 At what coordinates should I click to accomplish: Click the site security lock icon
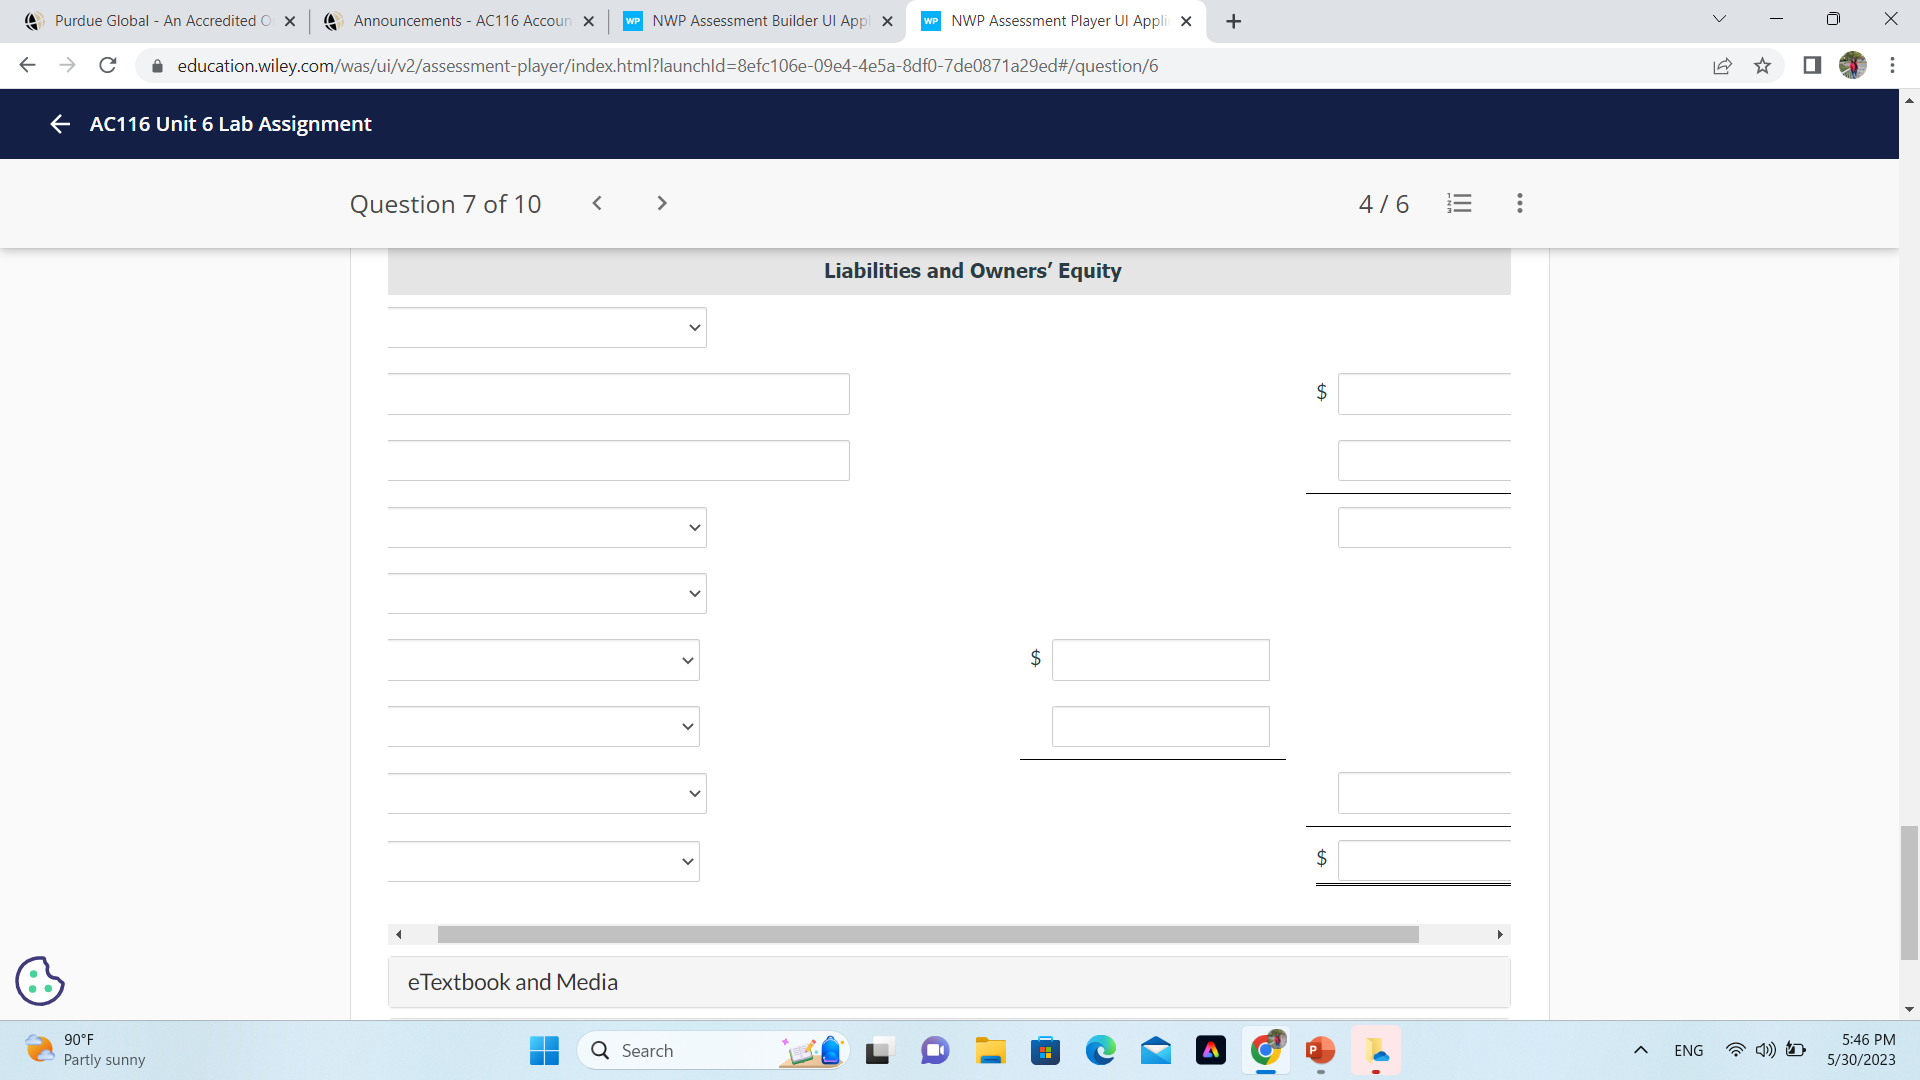157,65
